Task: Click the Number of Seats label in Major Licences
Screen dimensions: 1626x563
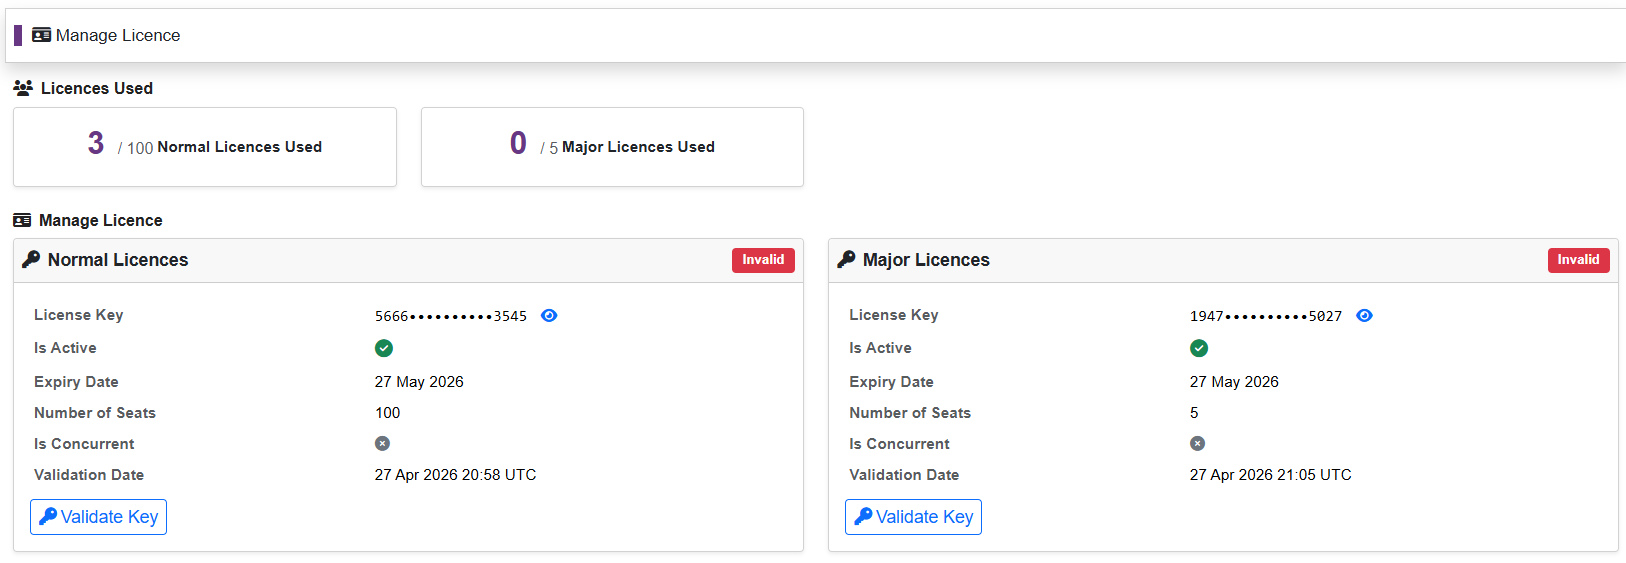Action: click(x=910, y=413)
